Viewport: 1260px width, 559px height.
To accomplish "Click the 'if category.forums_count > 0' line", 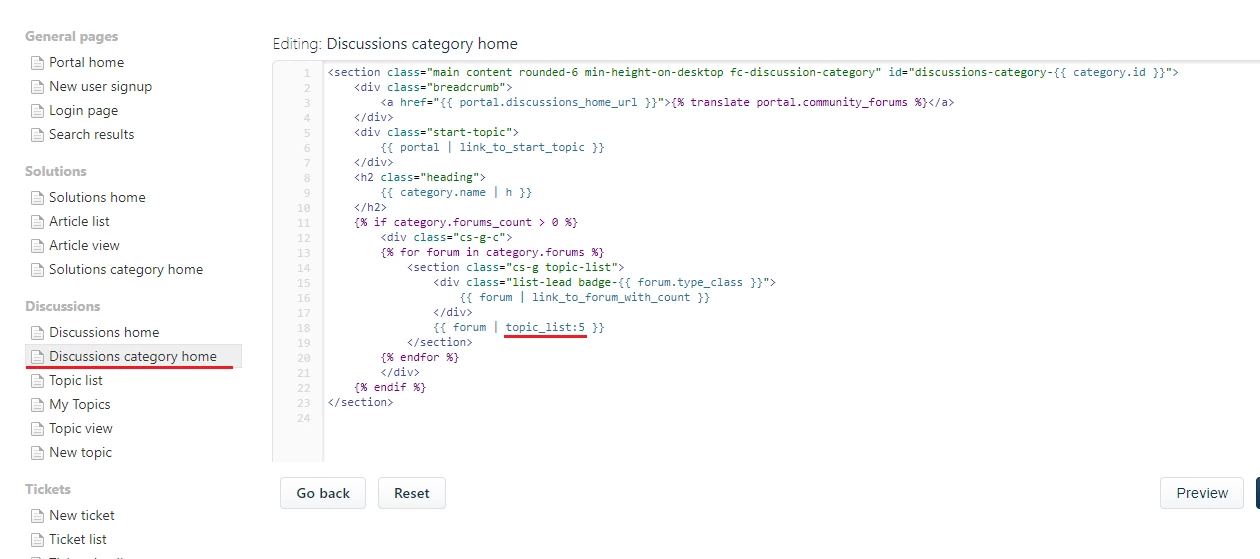I will point(466,222).
